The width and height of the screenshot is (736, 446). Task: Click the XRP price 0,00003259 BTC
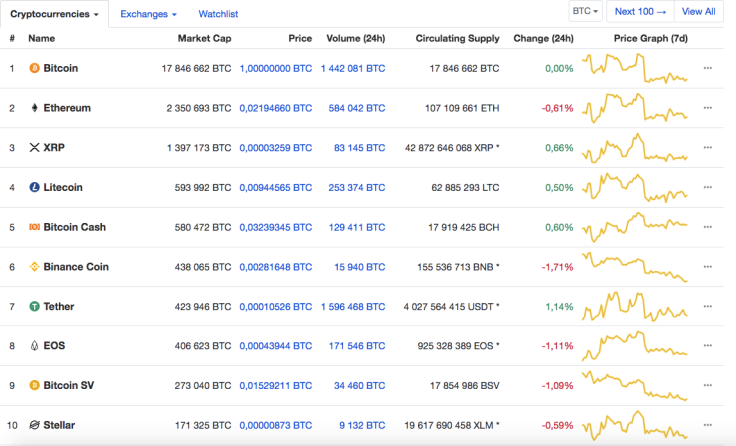pyautogui.click(x=276, y=148)
